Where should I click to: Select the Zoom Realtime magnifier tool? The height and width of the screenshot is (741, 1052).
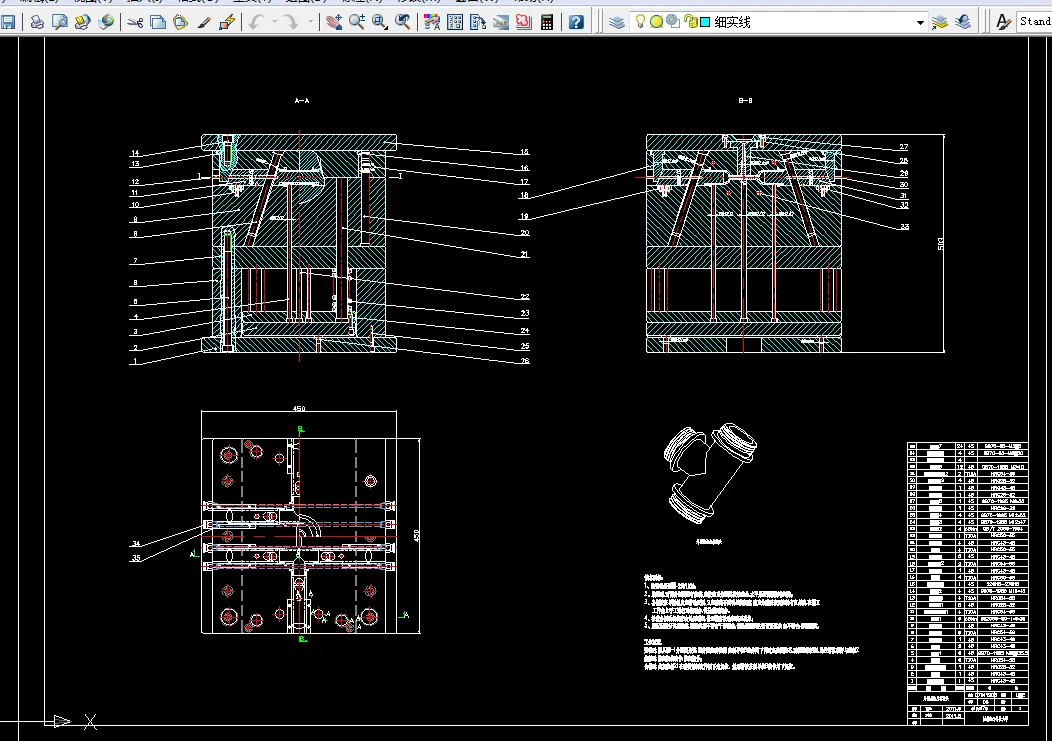(356, 22)
